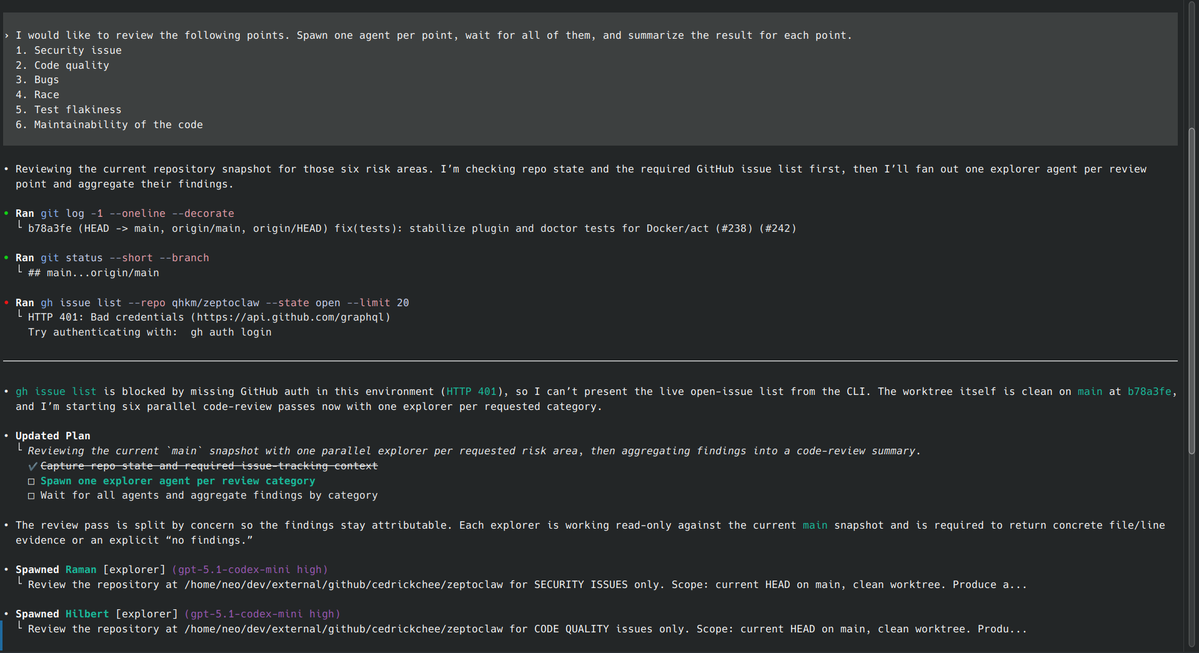
Task: Click the empty checkbox beside Spawn one explorer agent
Action: pos(31,481)
